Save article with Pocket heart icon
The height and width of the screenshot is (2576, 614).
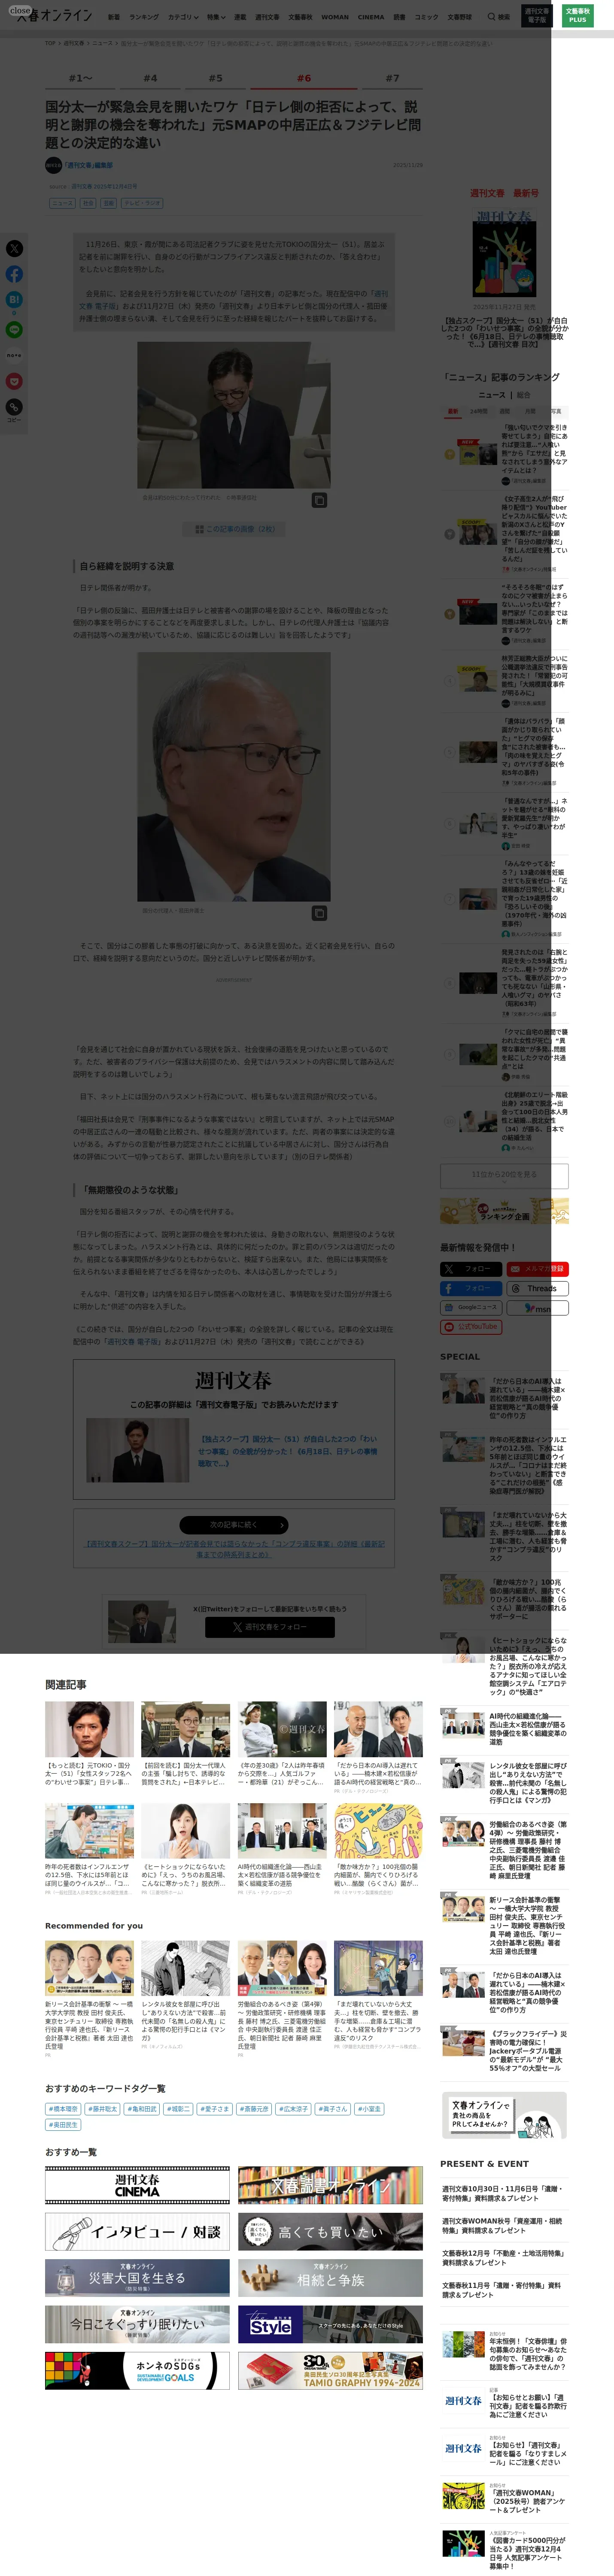pyautogui.click(x=14, y=381)
